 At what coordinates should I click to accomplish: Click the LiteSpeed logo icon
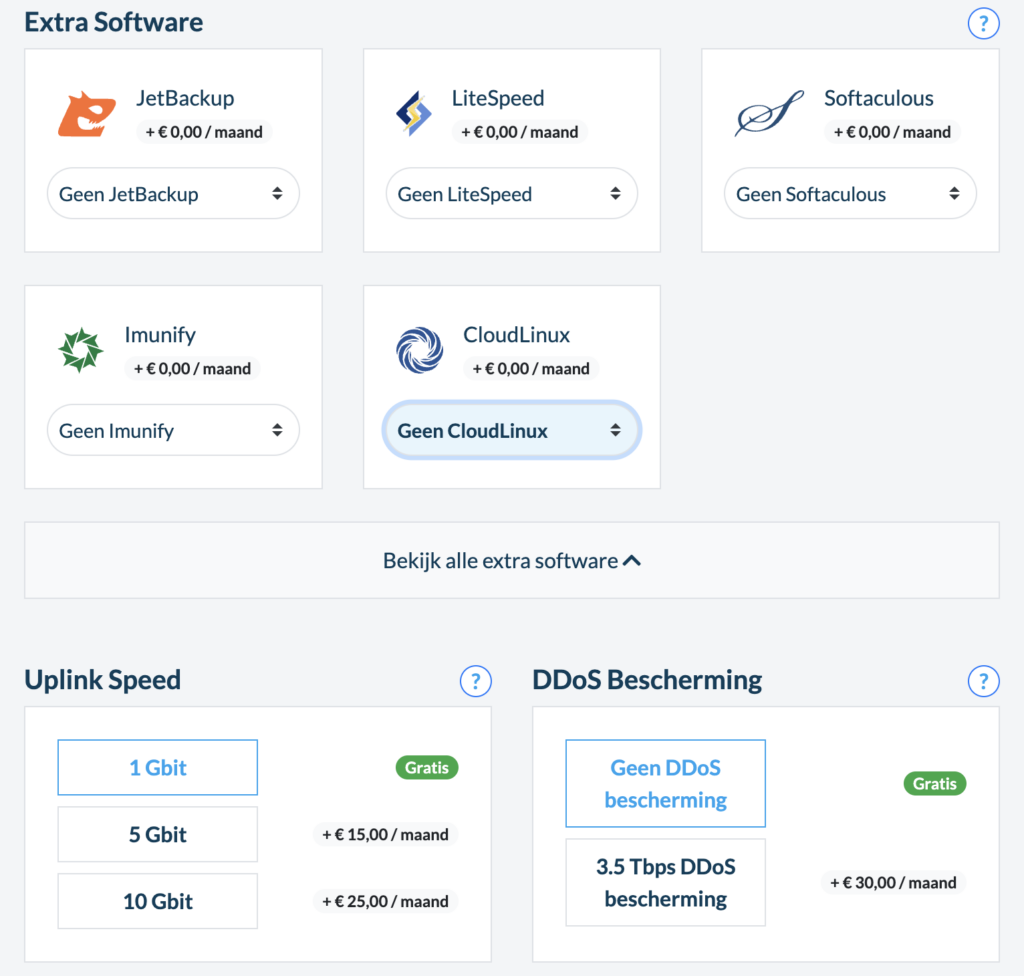(414, 114)
